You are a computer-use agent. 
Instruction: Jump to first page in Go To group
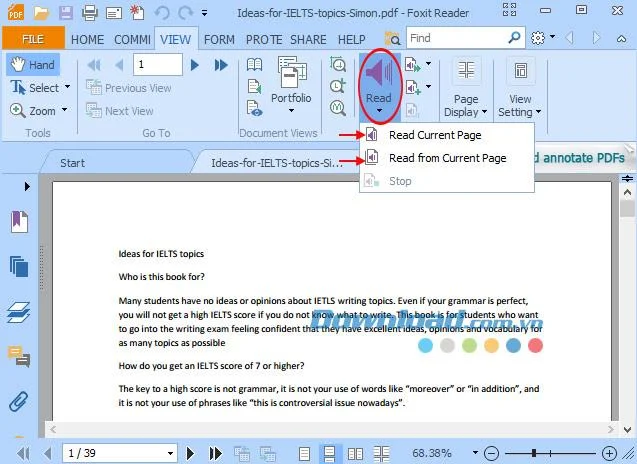click(x=94, y=65)
